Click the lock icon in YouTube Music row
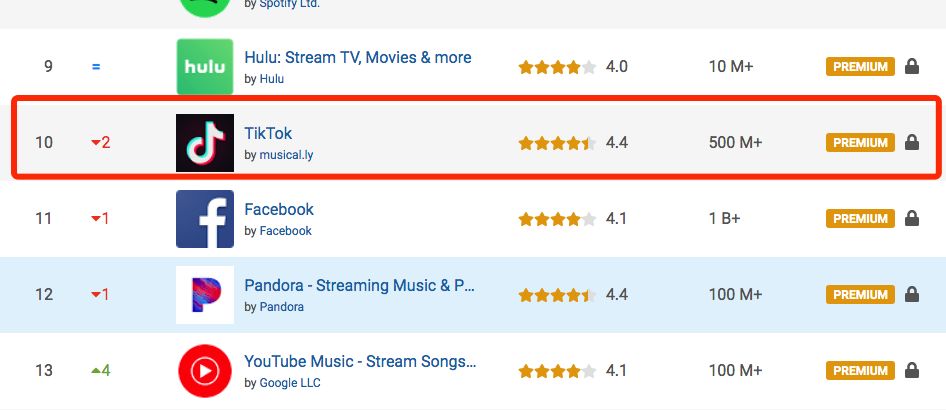Screen dimensions: 946x410 [911, 370]
